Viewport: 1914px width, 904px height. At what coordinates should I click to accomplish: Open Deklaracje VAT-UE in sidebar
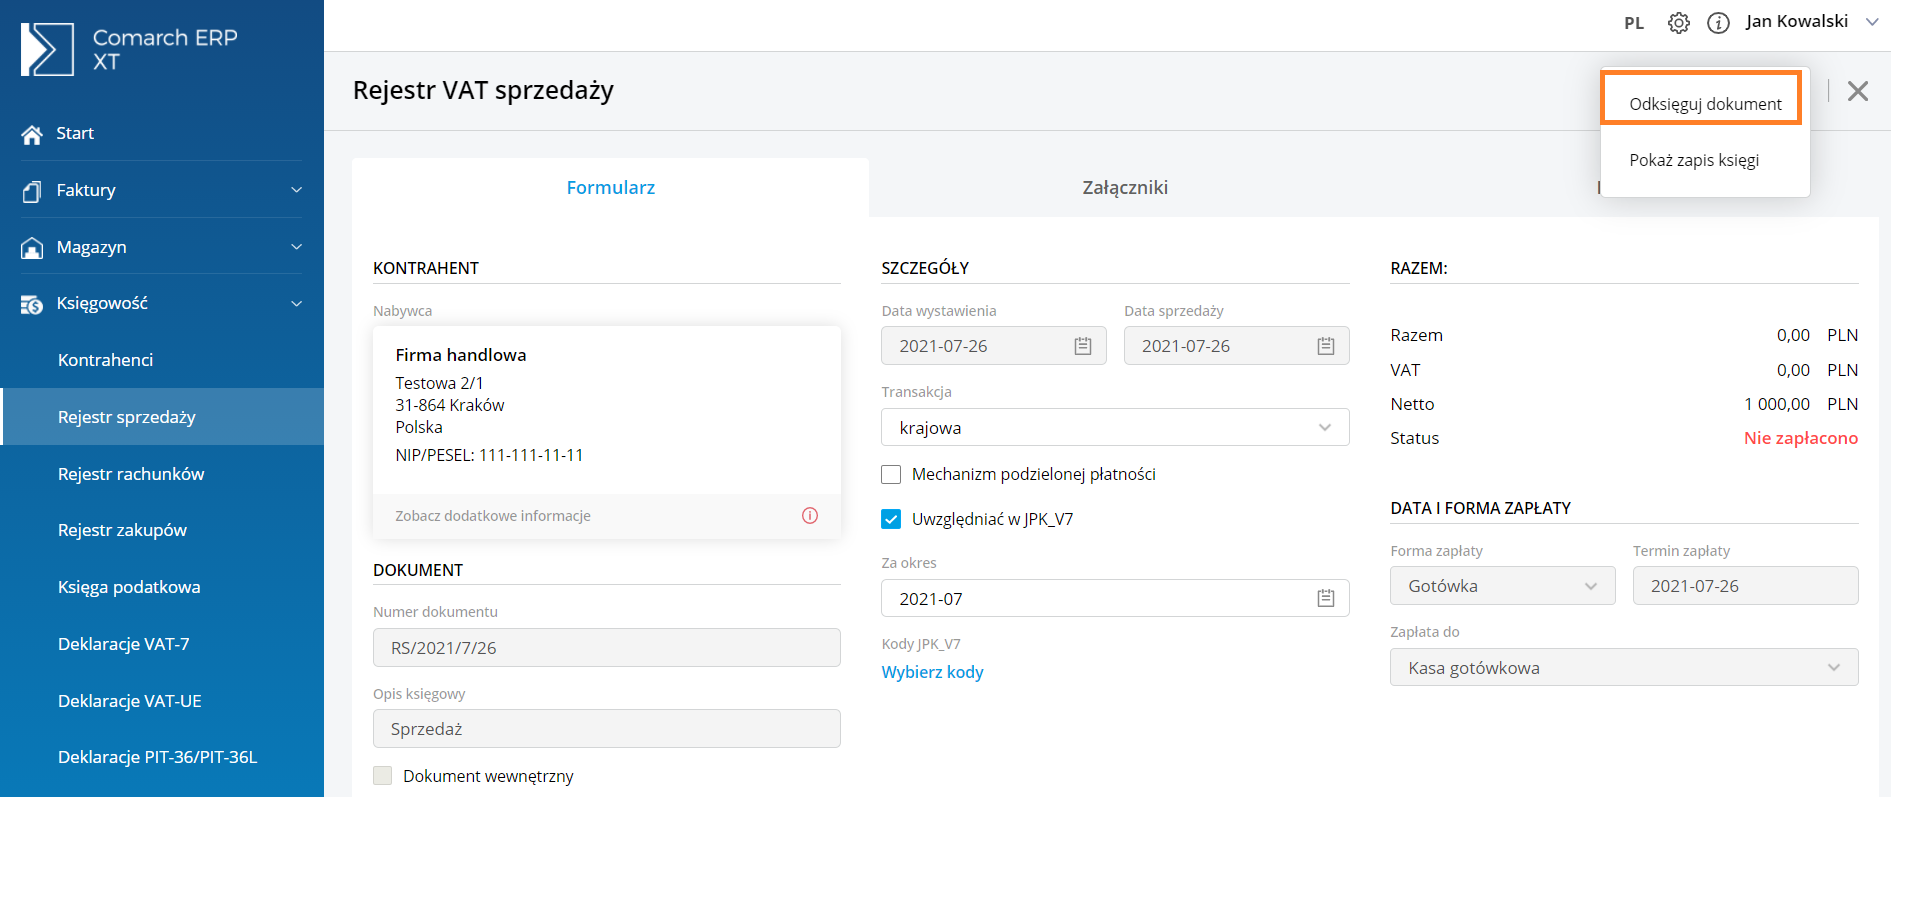pos(162,701)
